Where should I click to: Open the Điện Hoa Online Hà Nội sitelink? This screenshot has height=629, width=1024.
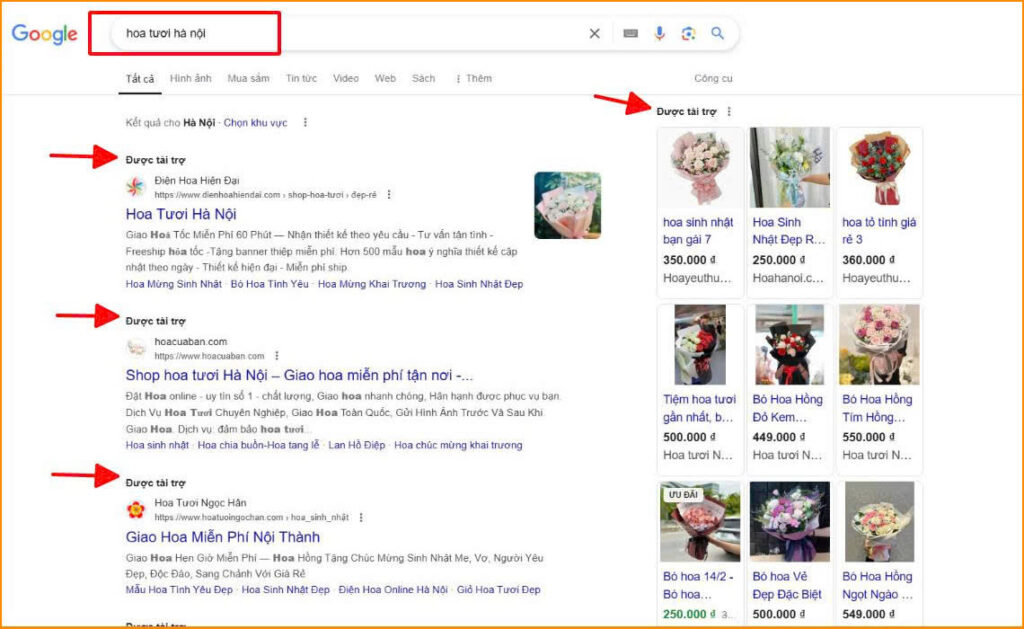392,590
